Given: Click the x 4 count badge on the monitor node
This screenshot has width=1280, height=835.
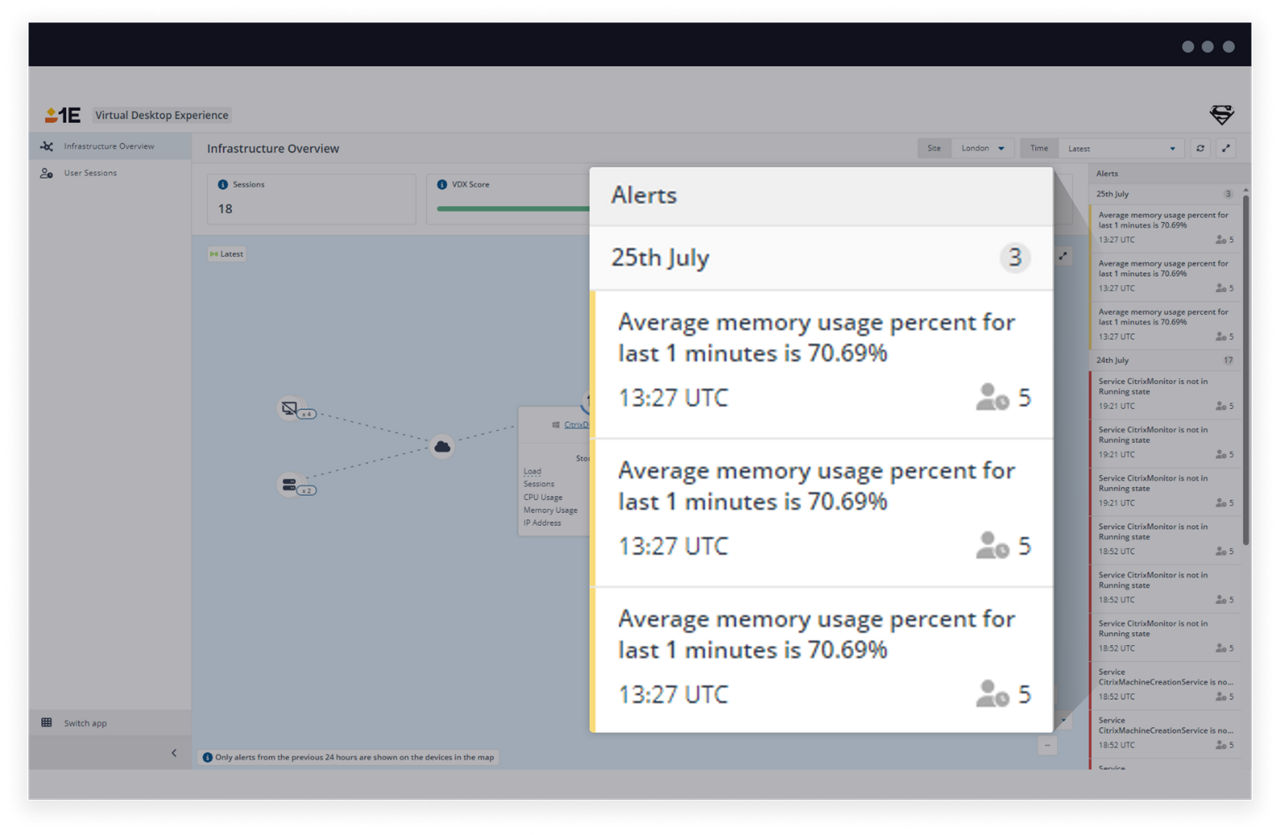Looking at the screenshot, I should 307,414.
